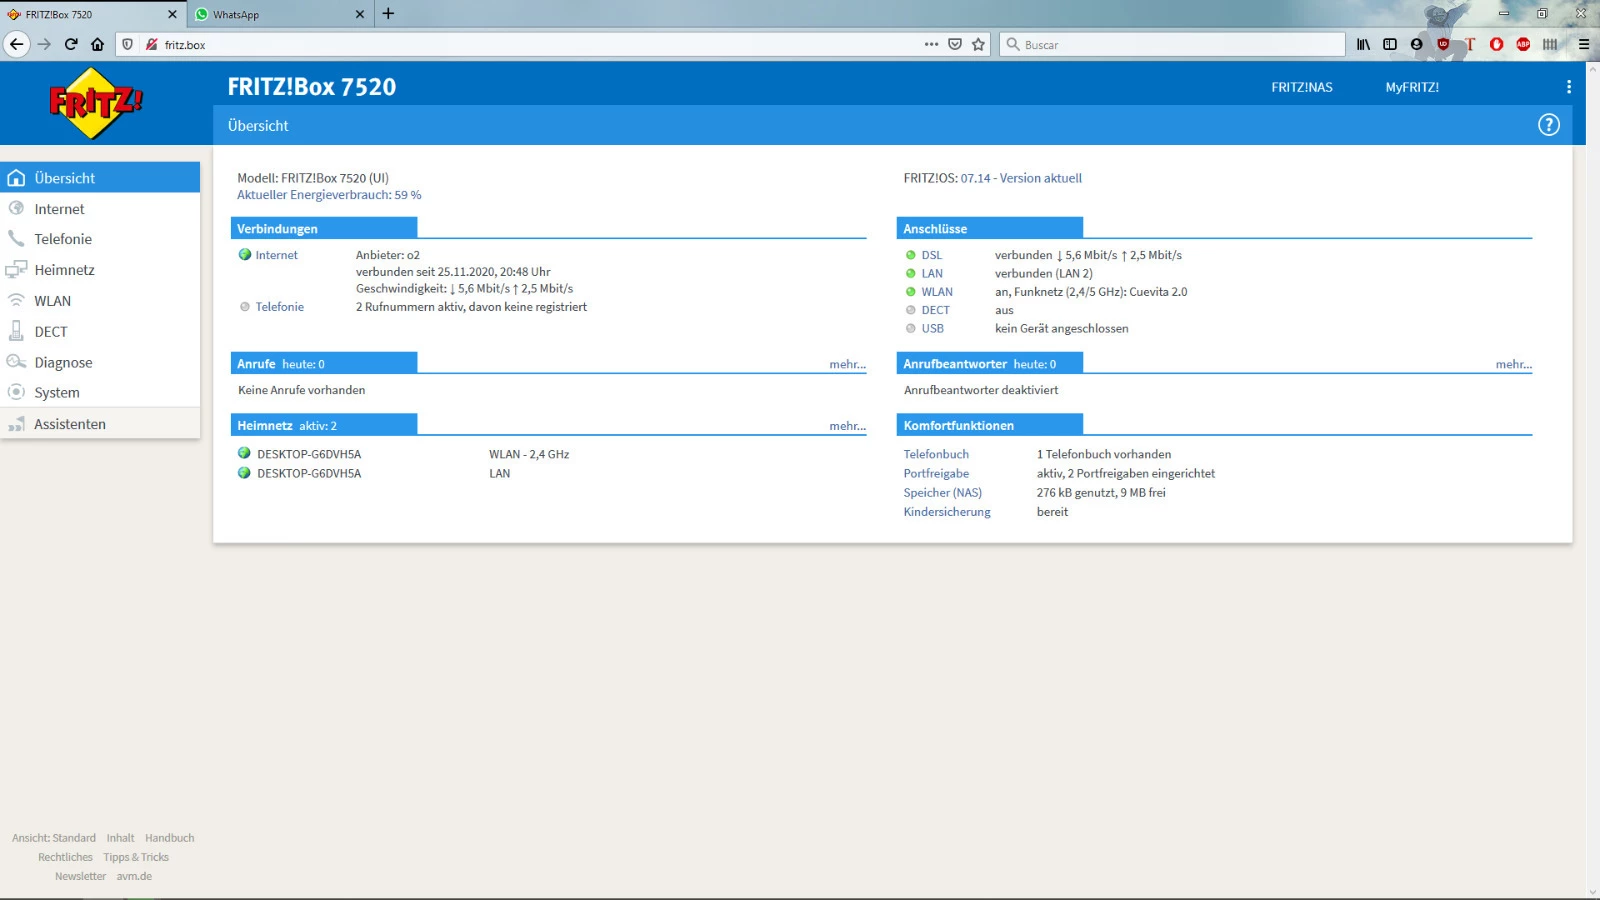Open the Telefonie menu item

[100, 239]
